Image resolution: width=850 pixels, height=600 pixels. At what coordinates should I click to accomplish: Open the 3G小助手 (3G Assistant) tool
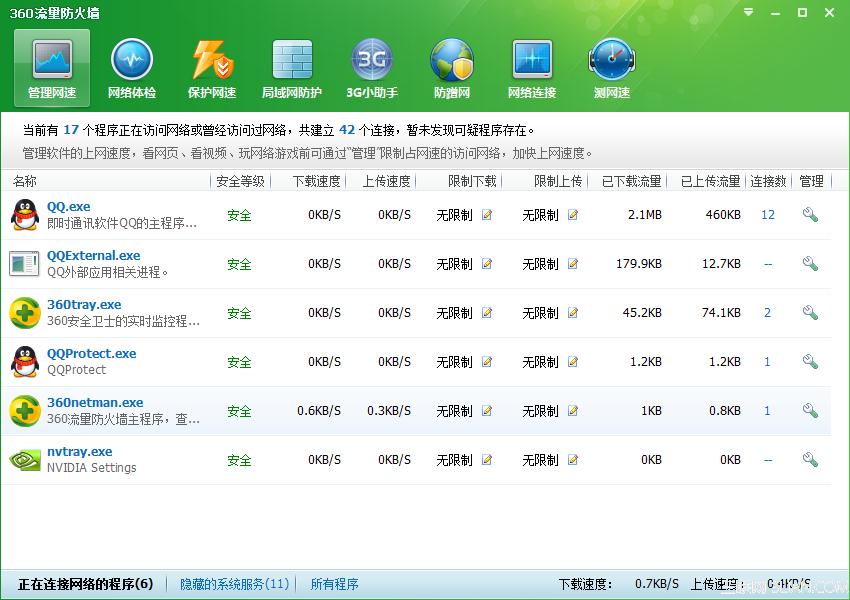372,67
